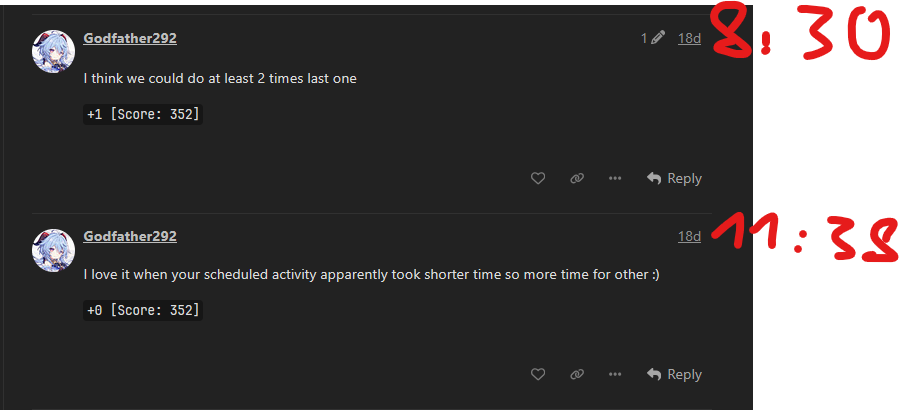Screen dimensions: 901x410
Task: Copy link to the +1 score post
Action: tap(577, 178)
